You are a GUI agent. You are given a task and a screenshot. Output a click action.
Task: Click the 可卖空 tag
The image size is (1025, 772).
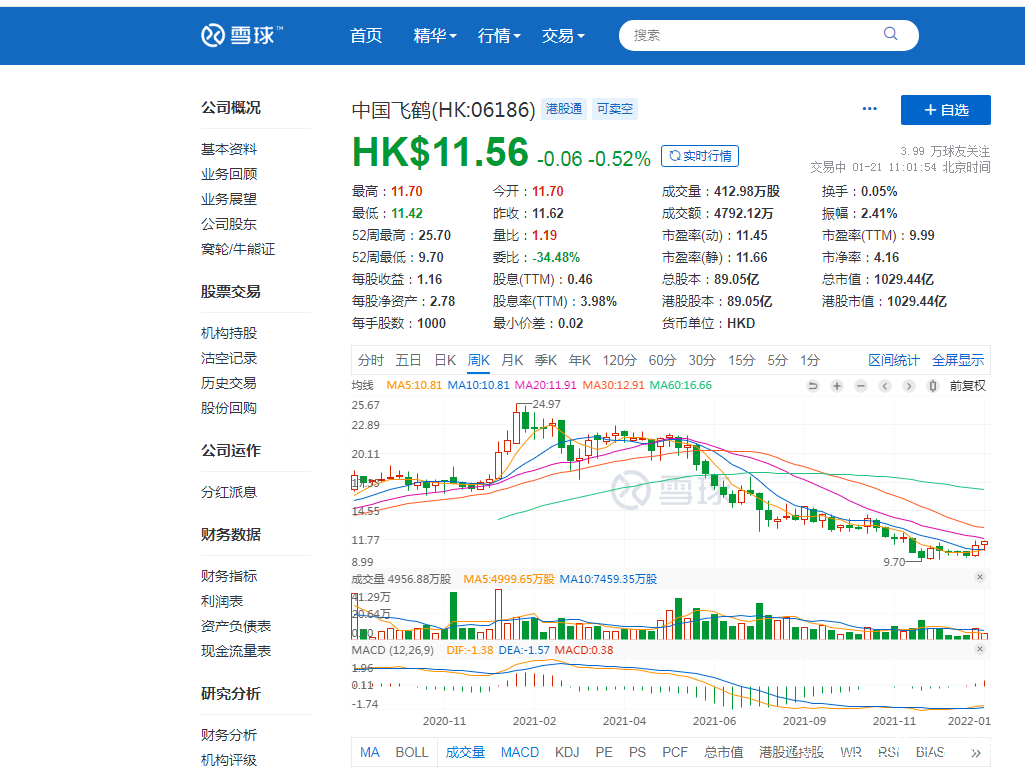coord(615,109)
